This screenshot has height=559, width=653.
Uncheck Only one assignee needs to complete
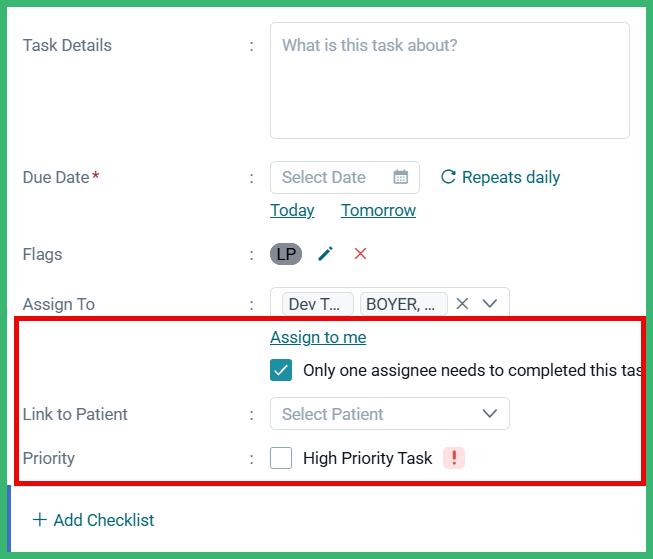coord(281,370)
